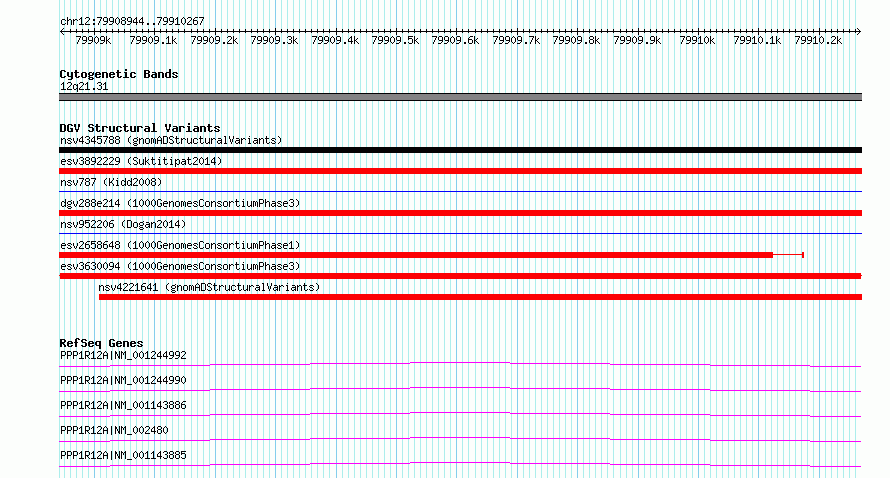Open the RefSeq Genes track title
Image resolution: width=890 pixels, height=478 pixels.
[101, 343]
